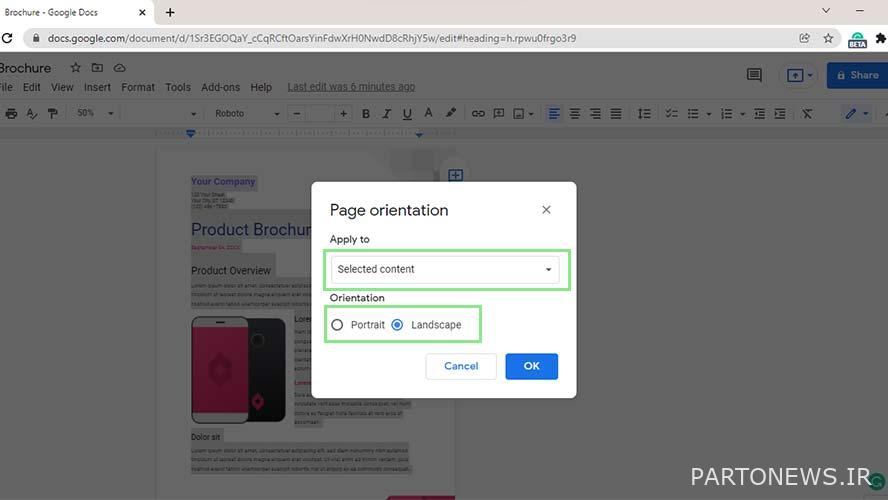Click the insert link icon
888x500 pixels.
pyautogui.click(x=478, y=114)
